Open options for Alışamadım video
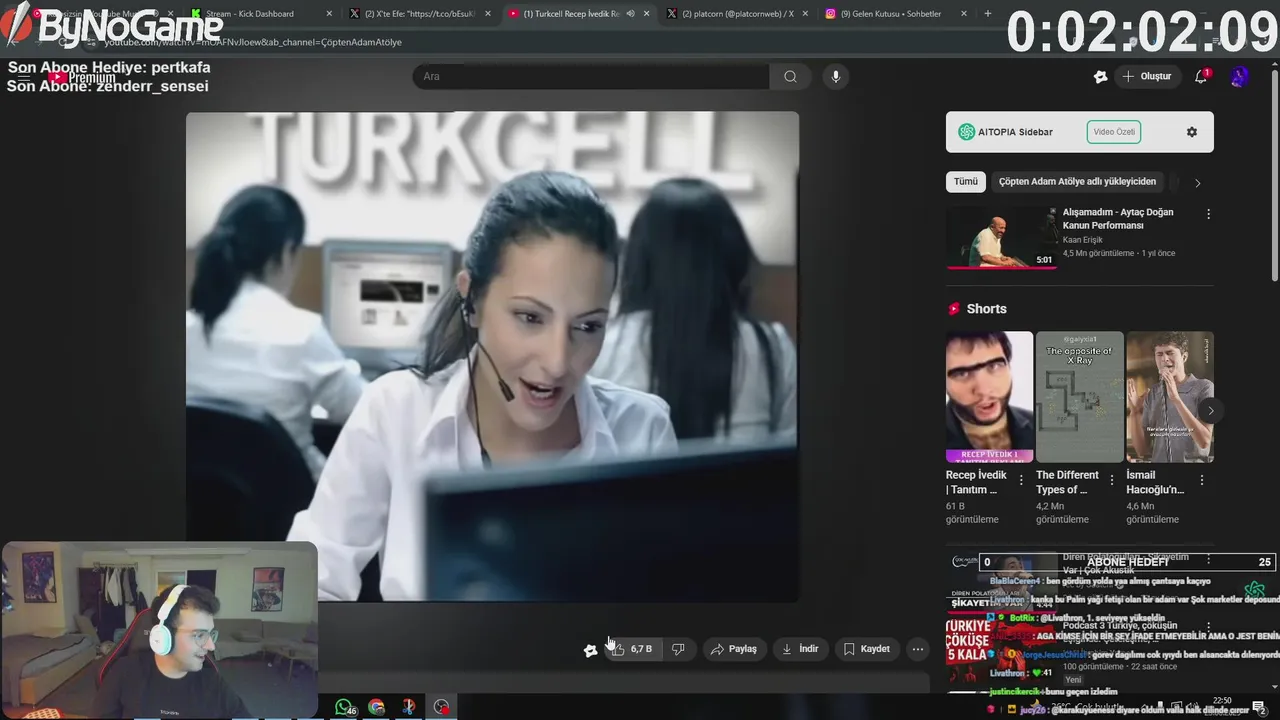1280x720 pixels. click(1208, 214)
